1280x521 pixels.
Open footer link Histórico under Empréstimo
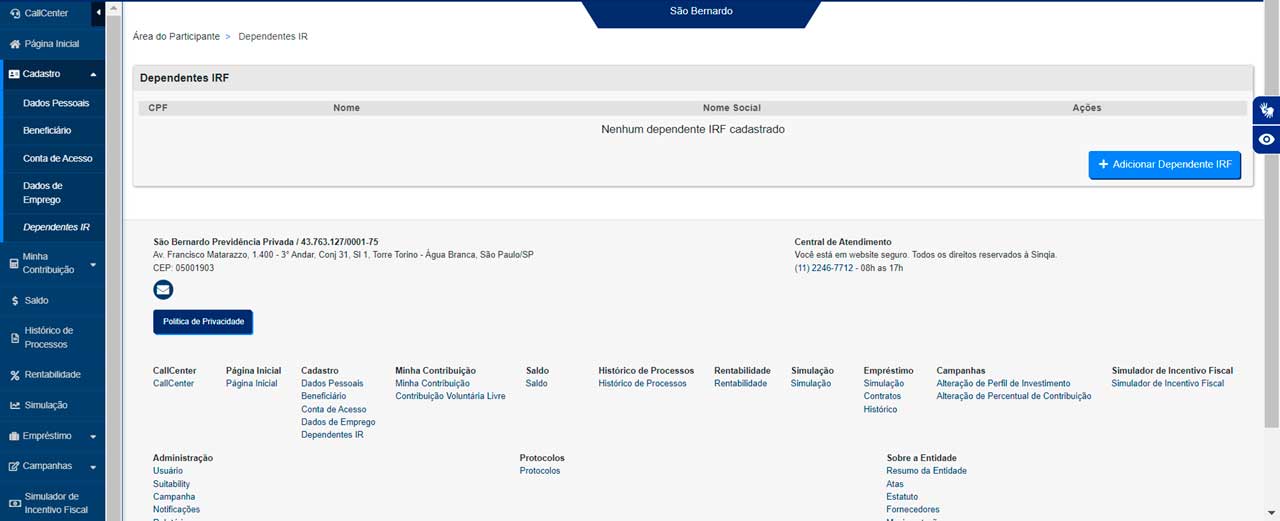point(880,409)
